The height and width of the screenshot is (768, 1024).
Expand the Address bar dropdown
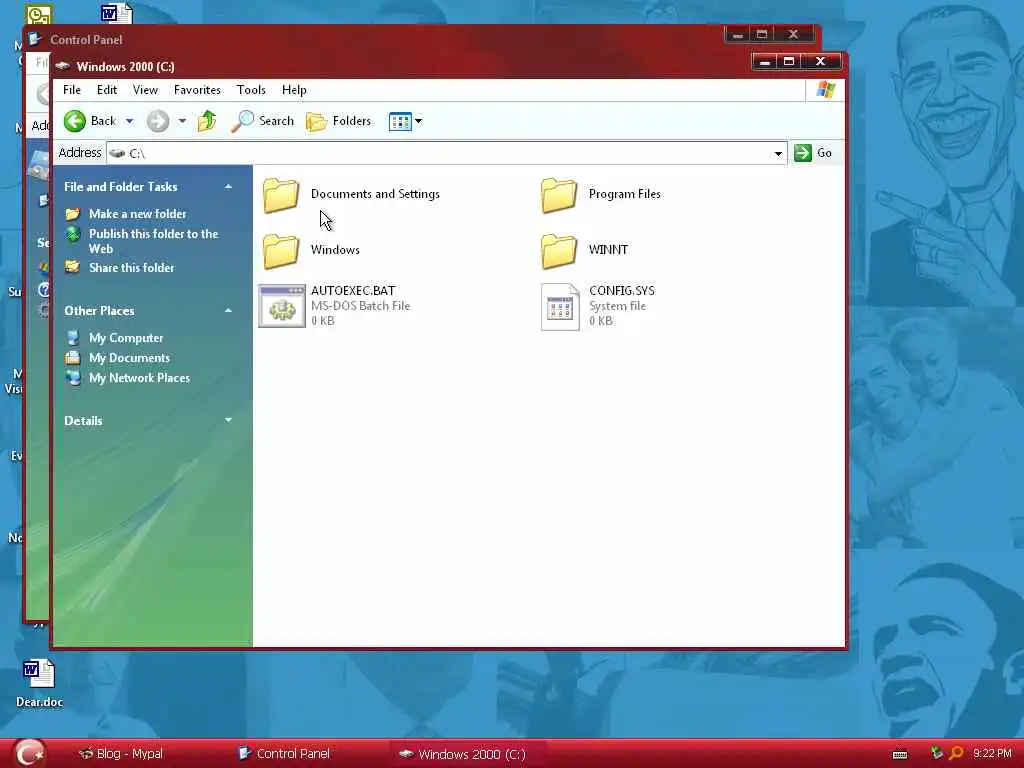778,153
